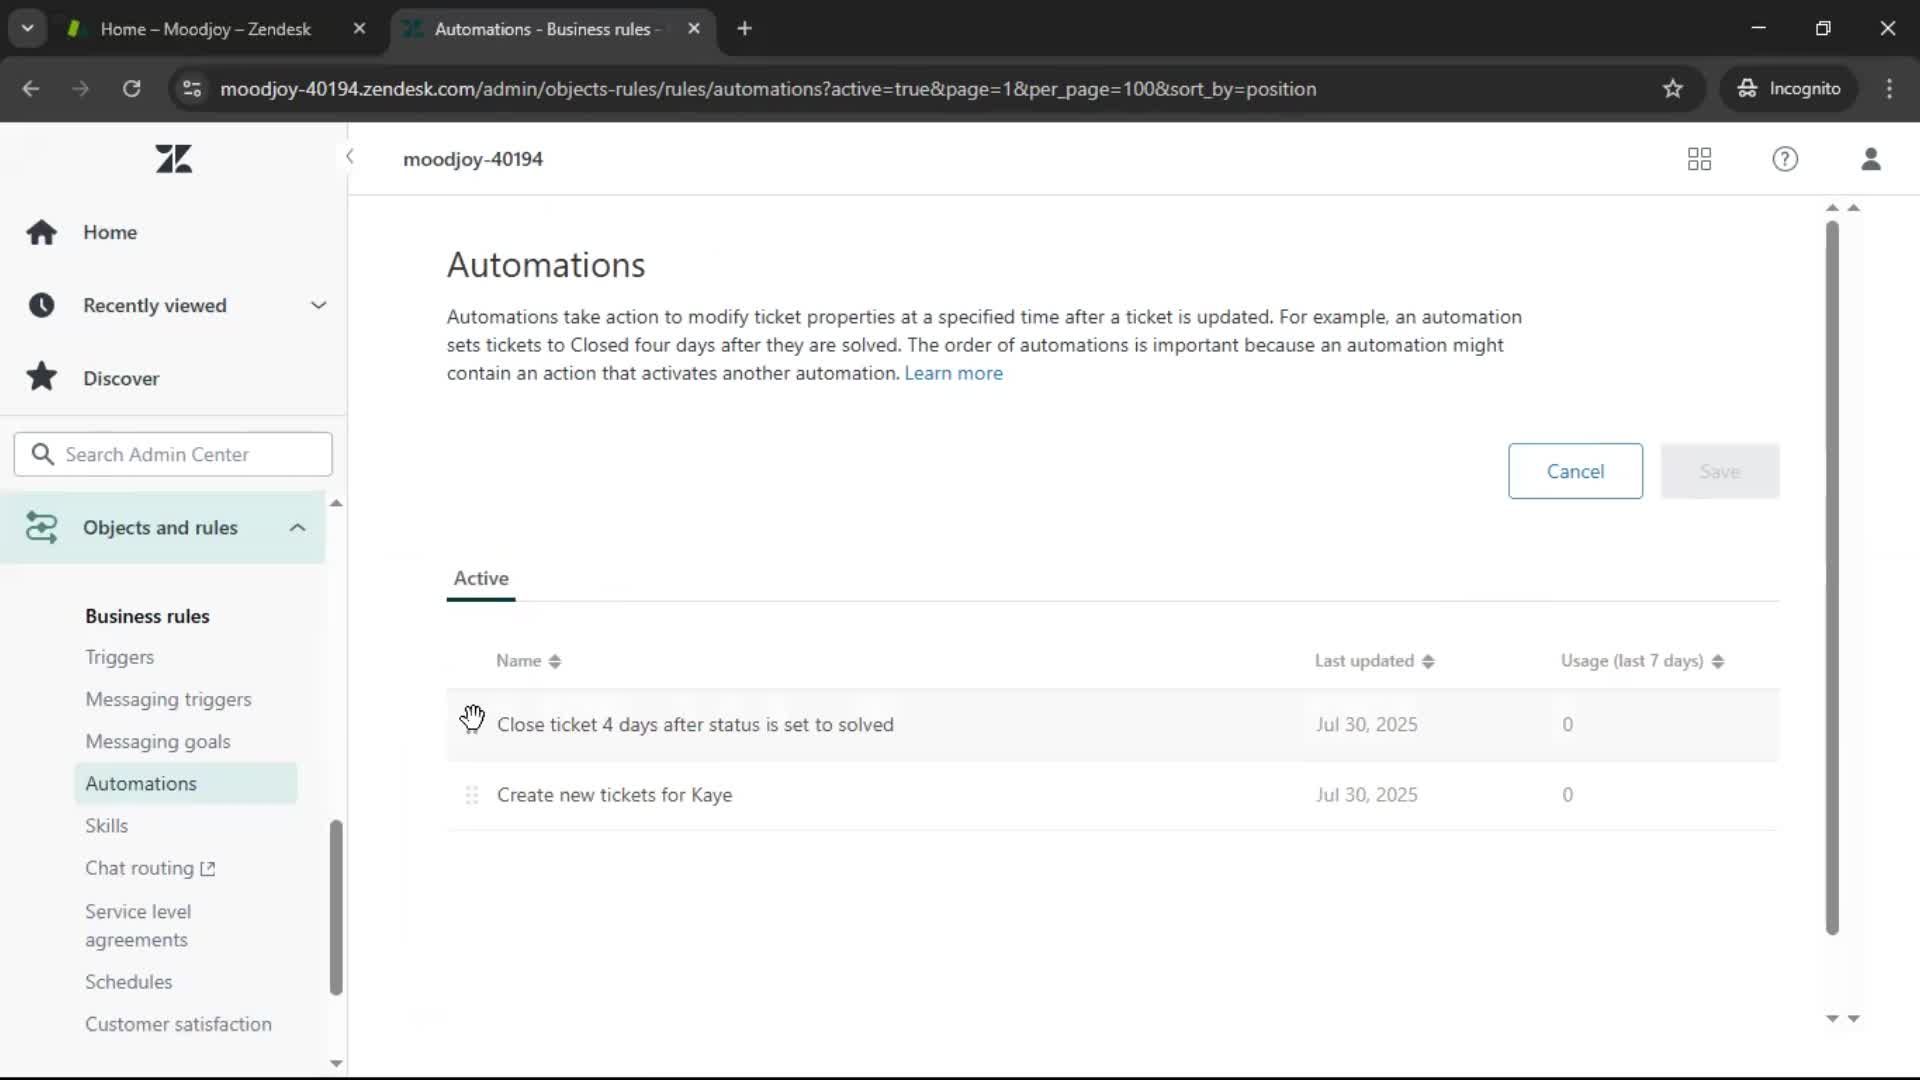
Task: Click Jul 30, 2025 in Close ticket row
Action: coord(1366,724)
